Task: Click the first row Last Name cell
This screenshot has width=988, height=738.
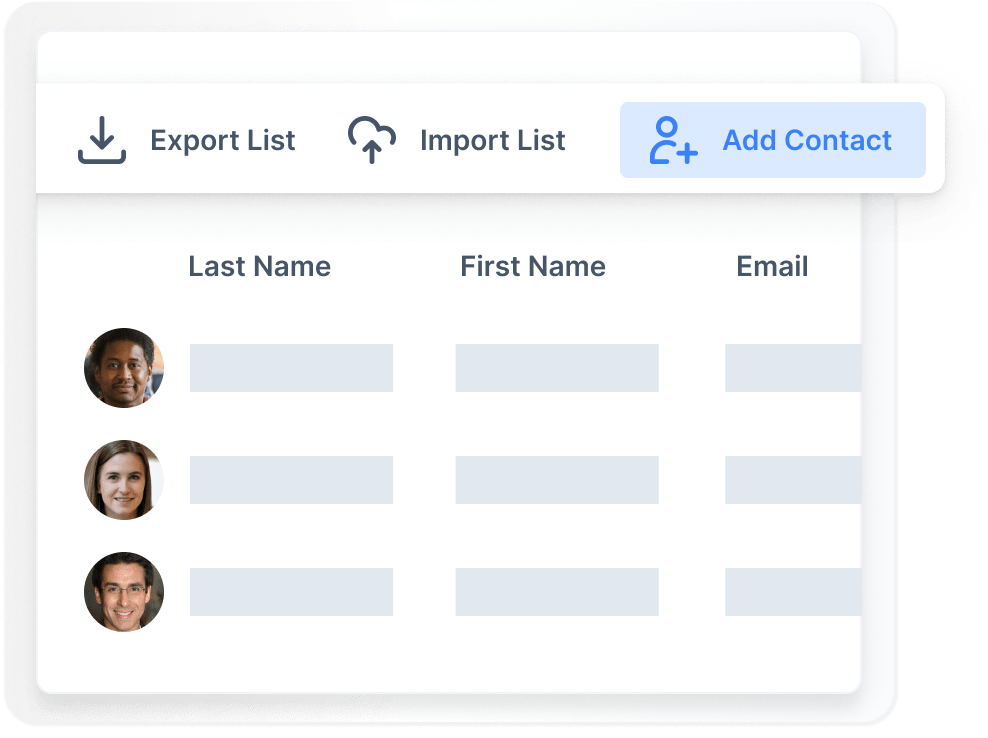Action: coord(291,368)
